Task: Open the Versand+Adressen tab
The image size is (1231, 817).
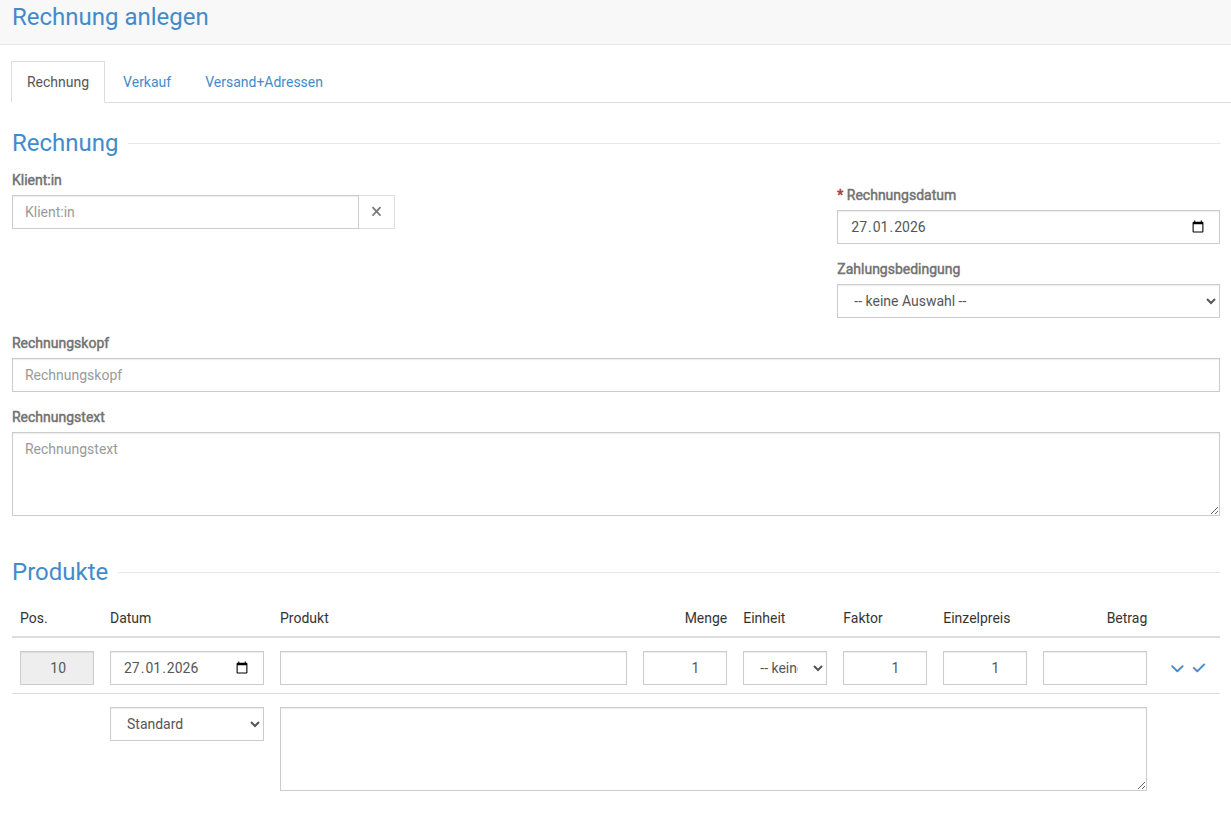Action: (264, 82)
